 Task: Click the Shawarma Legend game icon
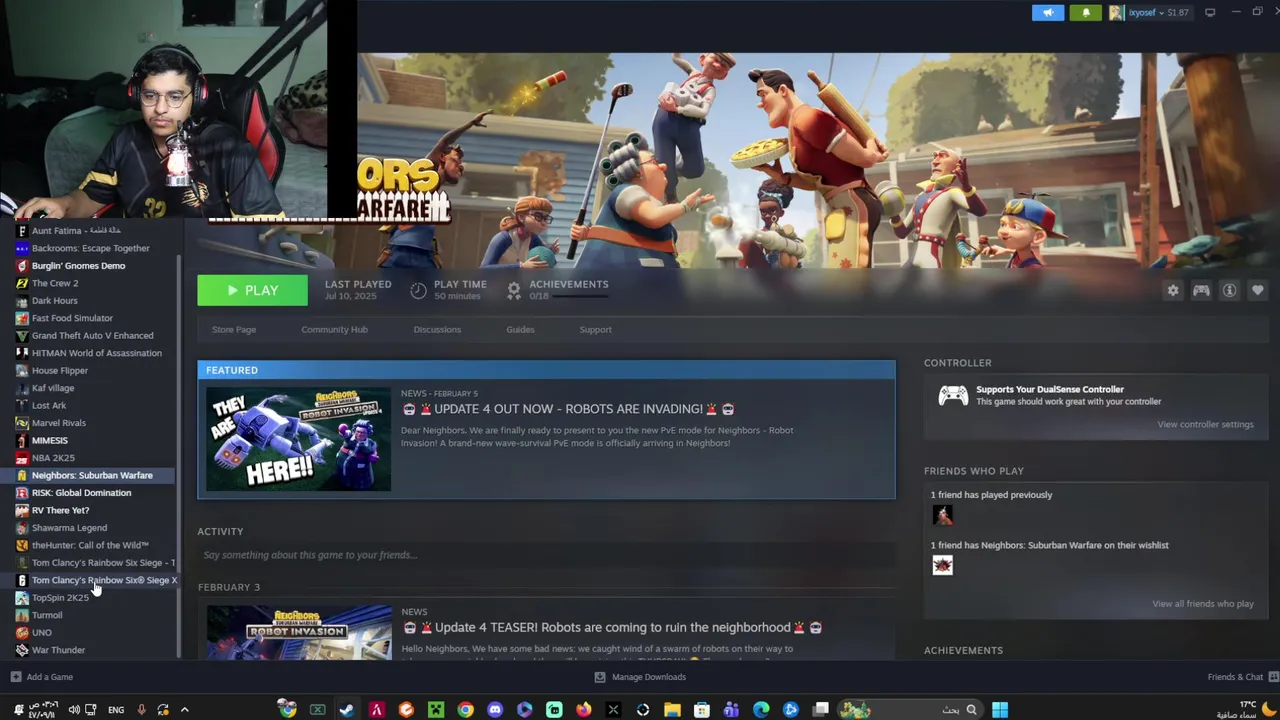22,528
